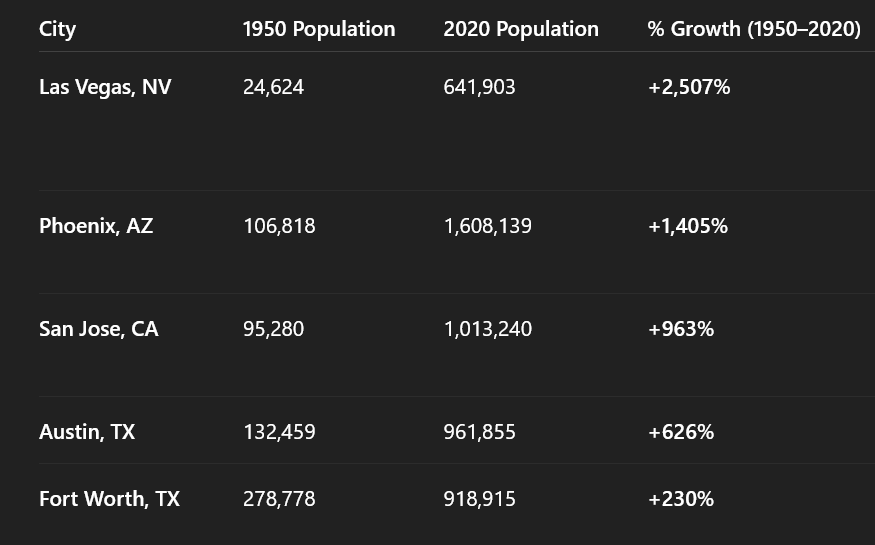Click the 106,818 population value

pyautogui.click(x=279, y=226)
